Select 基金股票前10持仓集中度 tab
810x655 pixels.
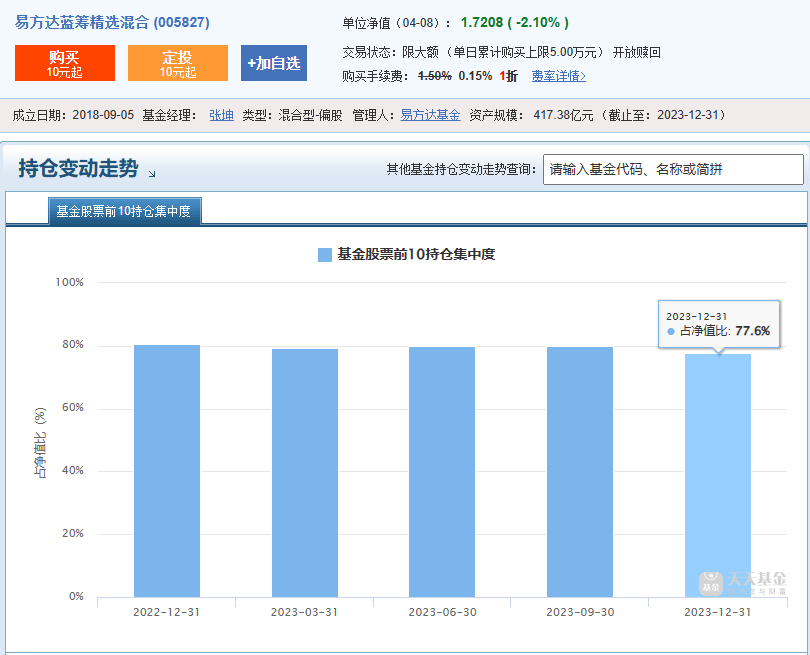click(124, 211)
